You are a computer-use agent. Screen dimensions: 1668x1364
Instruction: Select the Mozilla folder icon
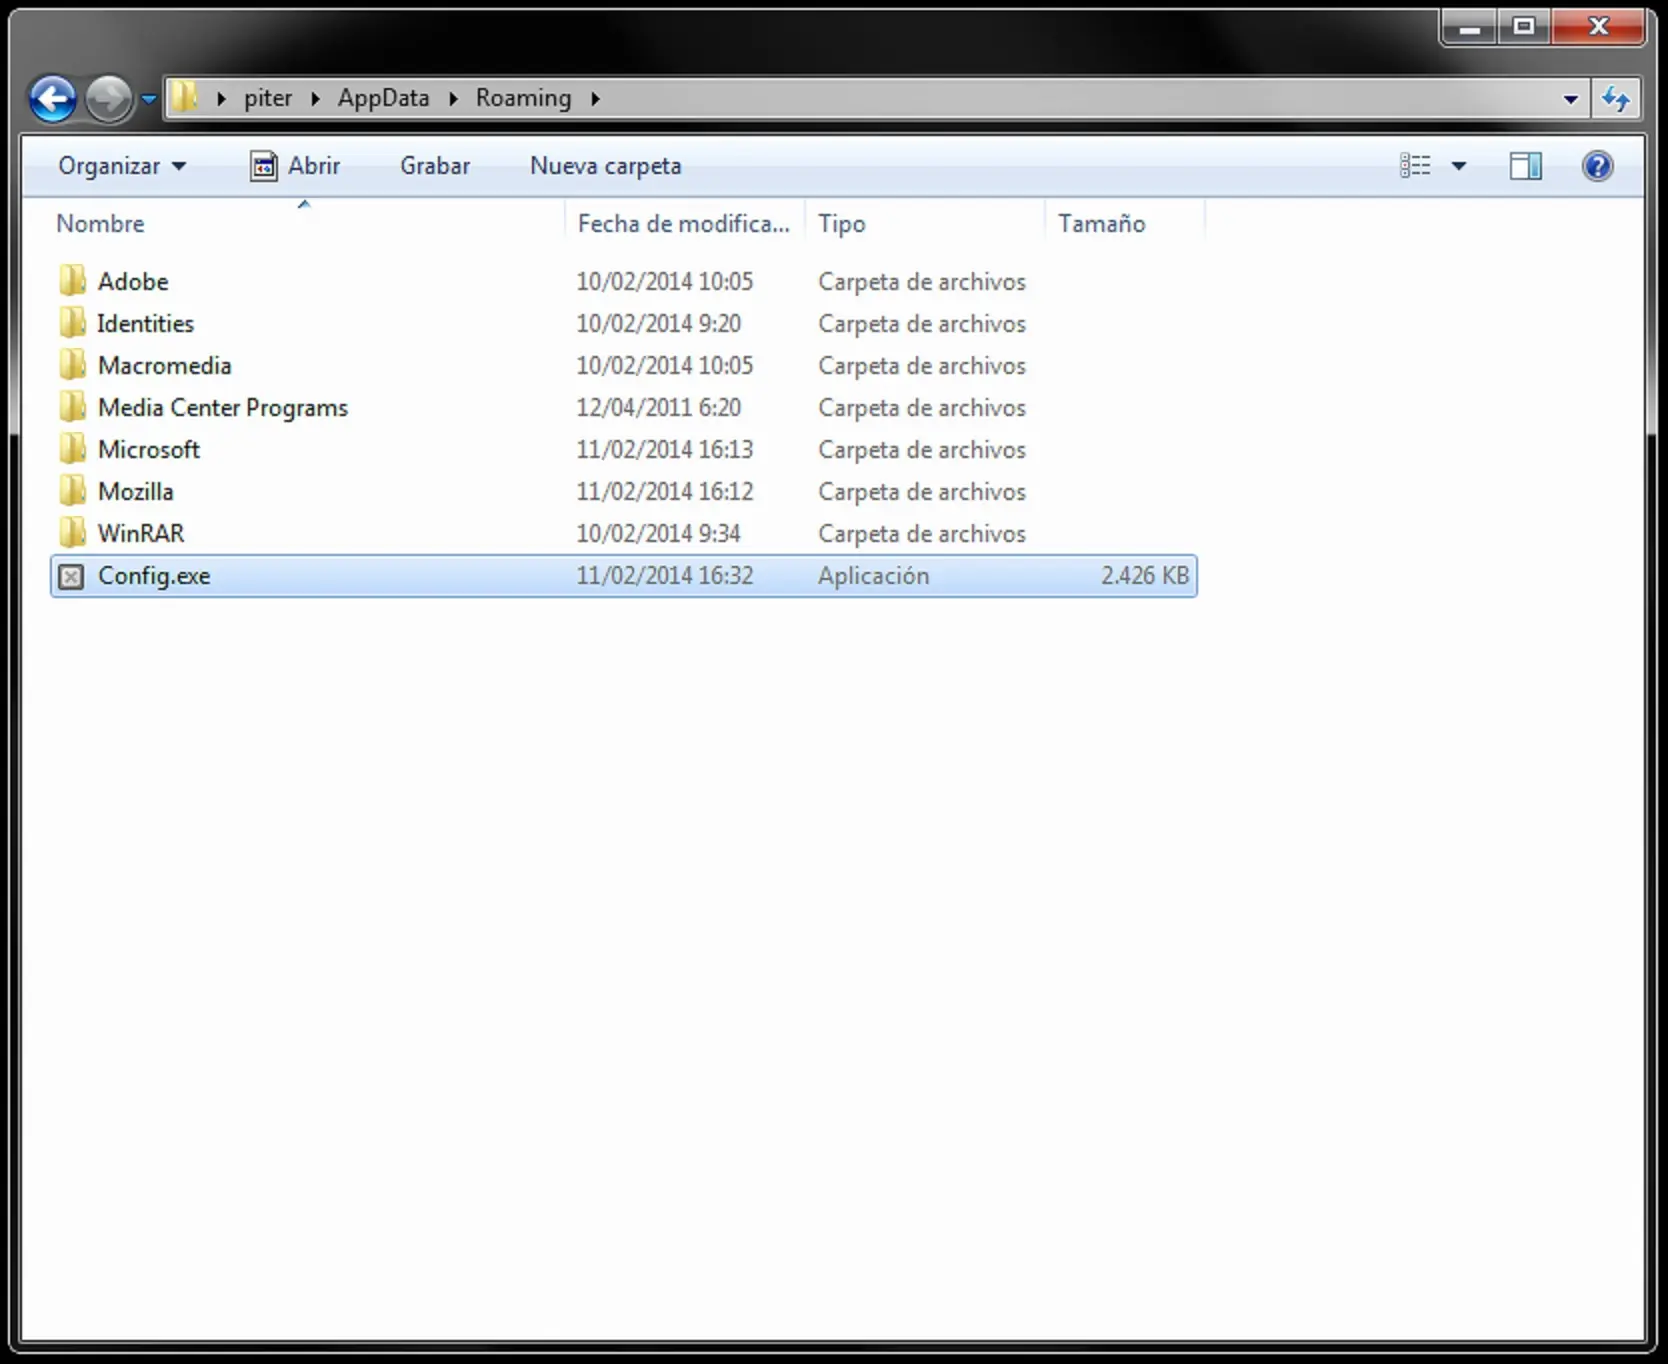72,491
